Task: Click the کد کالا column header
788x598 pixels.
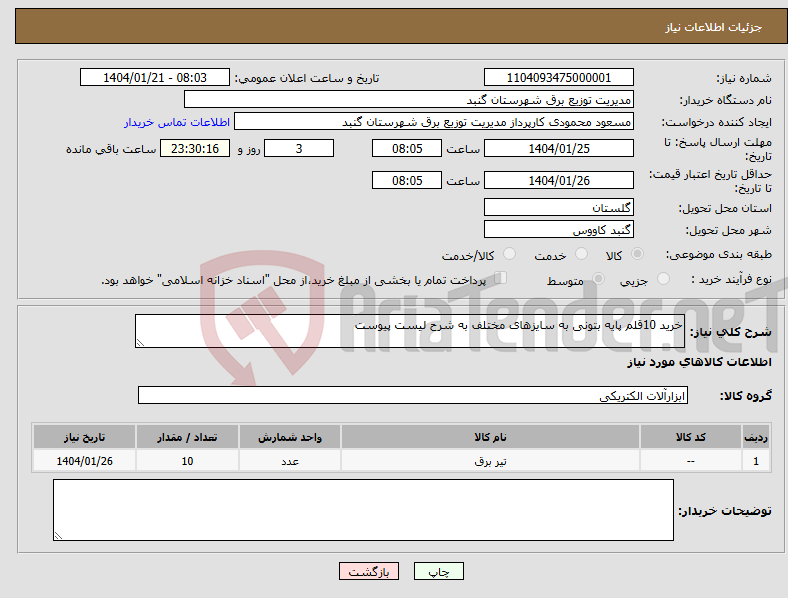Action: (691, 437)
